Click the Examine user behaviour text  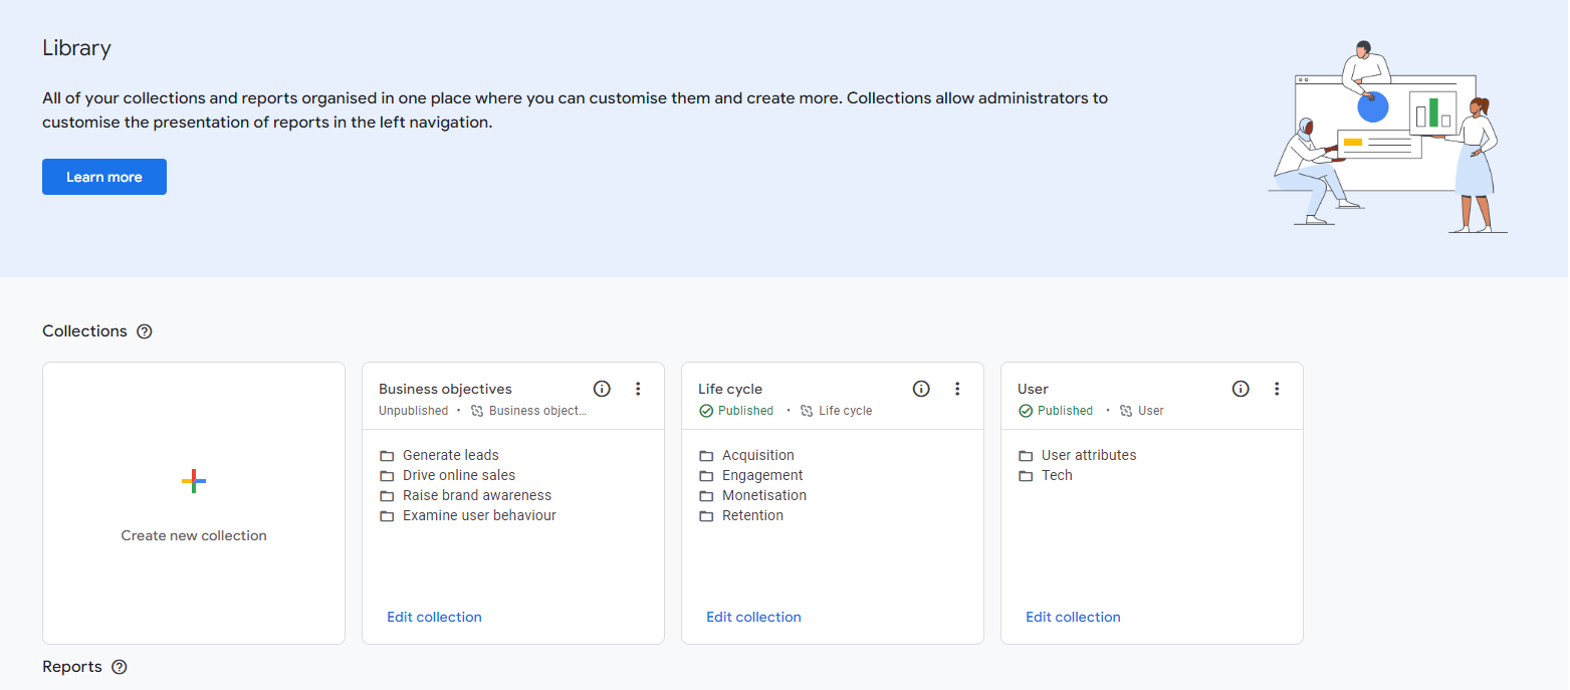point(479,515)
